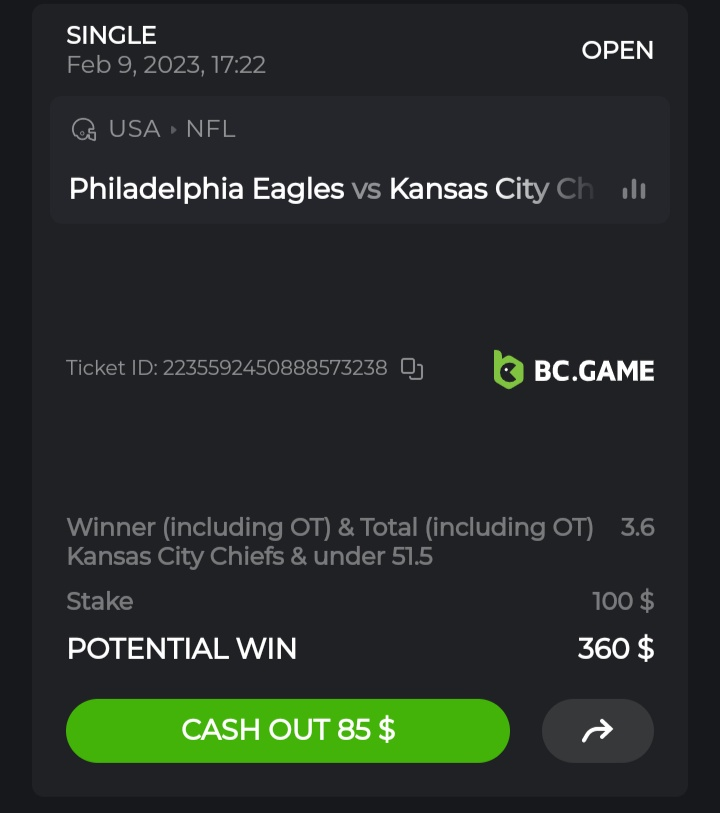This screenshot has height=813, width=720.
Task: Click the Winner & Total market description
Action: [330, 527]
